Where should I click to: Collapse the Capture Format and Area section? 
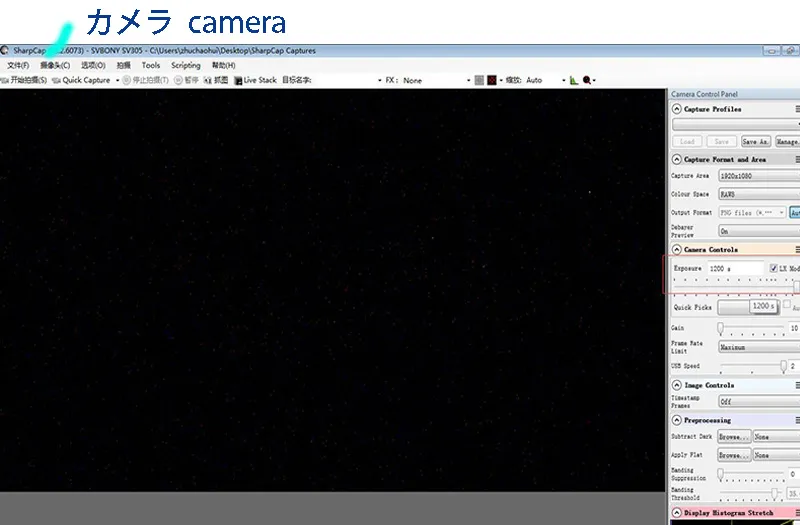coord(677,159)
